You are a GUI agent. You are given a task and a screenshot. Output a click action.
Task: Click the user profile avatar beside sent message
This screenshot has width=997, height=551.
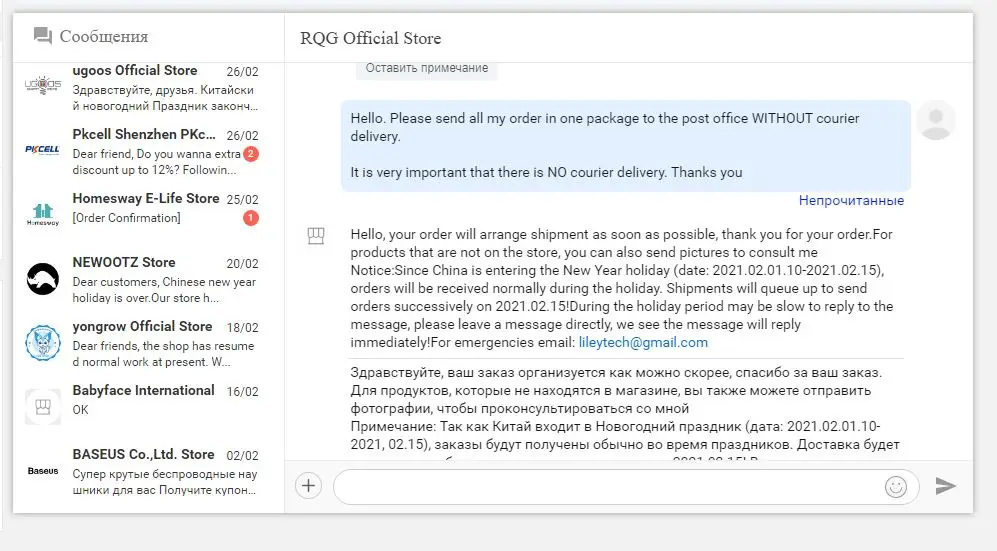click(x=936, y=120)
